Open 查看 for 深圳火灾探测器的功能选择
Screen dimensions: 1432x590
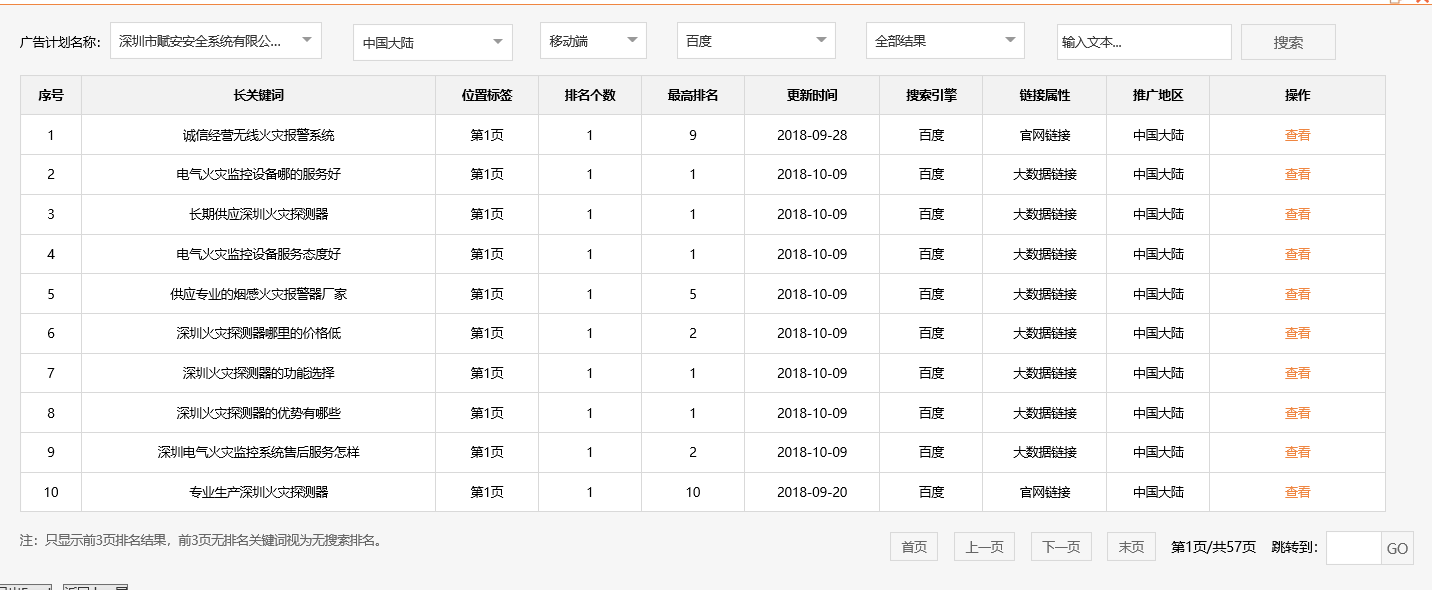click(x=1297, y=372)
